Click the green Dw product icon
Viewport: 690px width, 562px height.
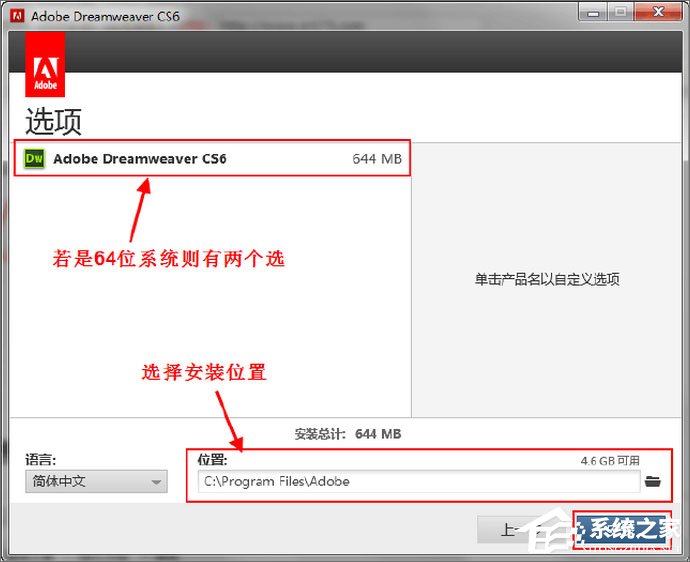point(34,158)
